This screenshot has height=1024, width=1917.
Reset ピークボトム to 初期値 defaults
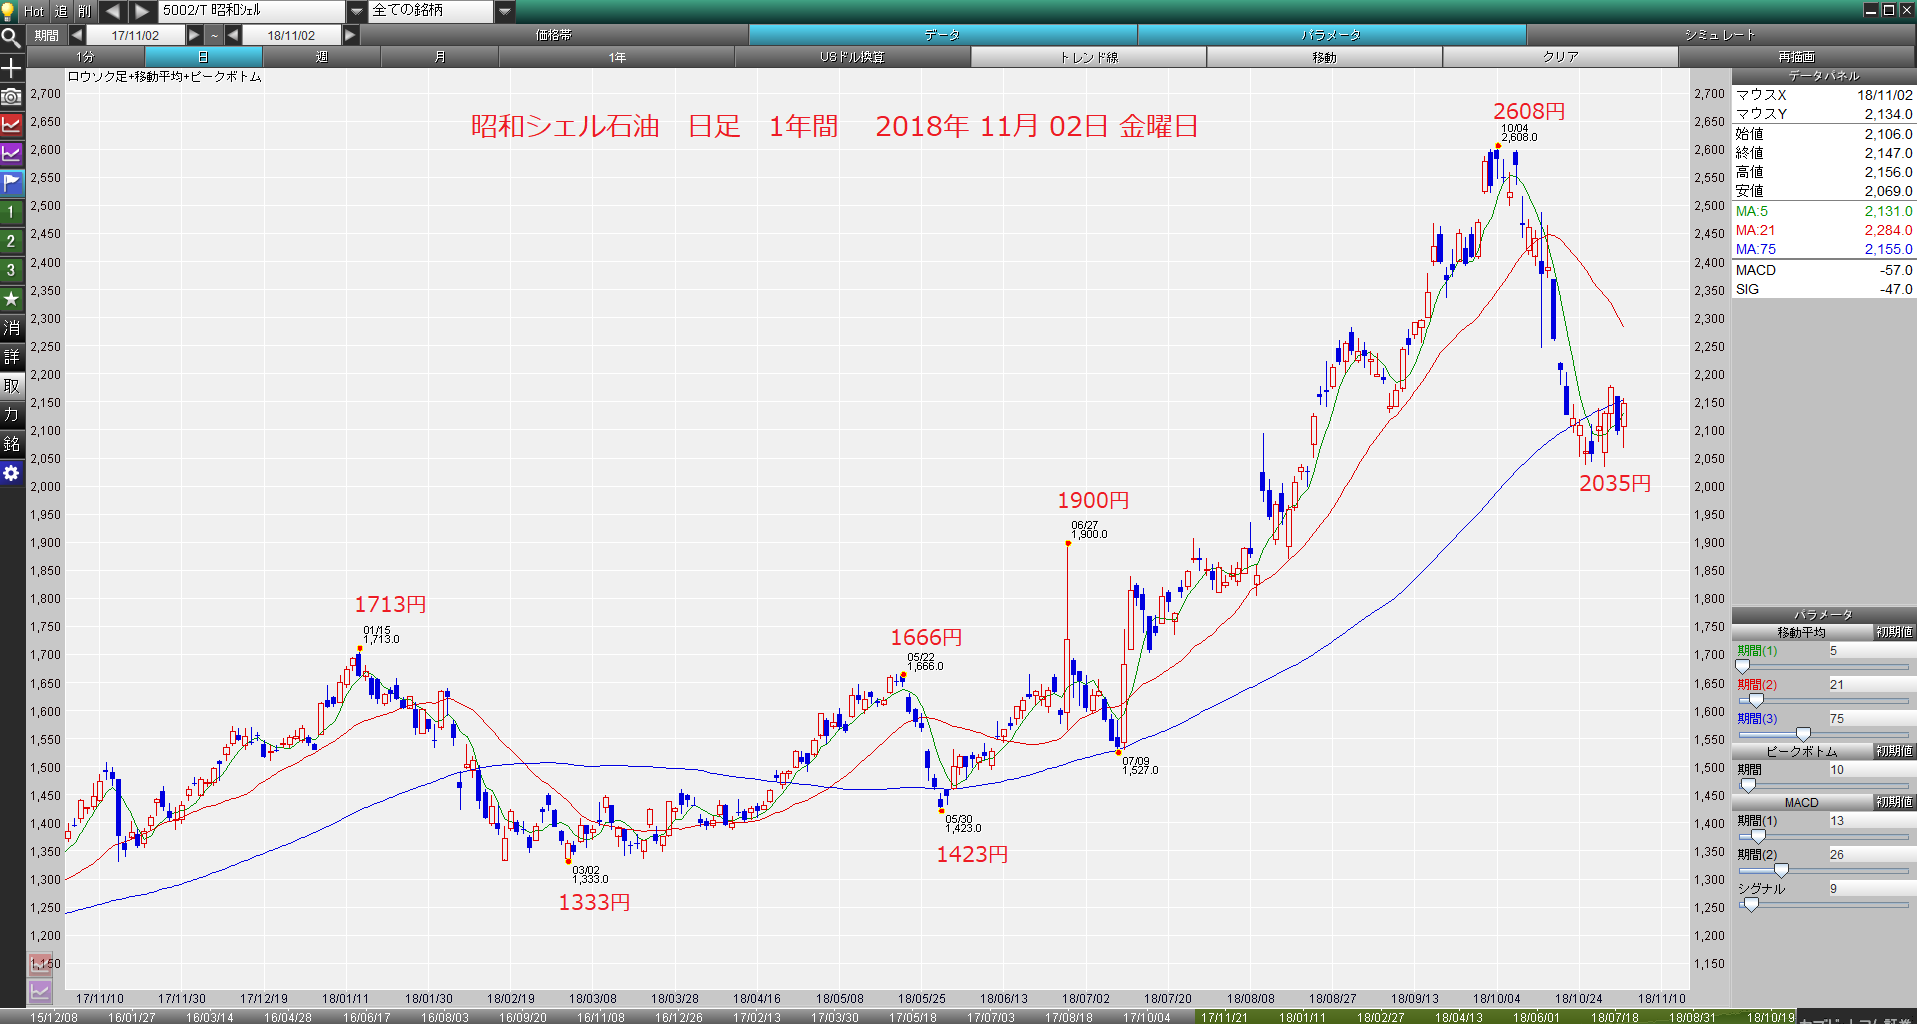(x=1894, y=751)
